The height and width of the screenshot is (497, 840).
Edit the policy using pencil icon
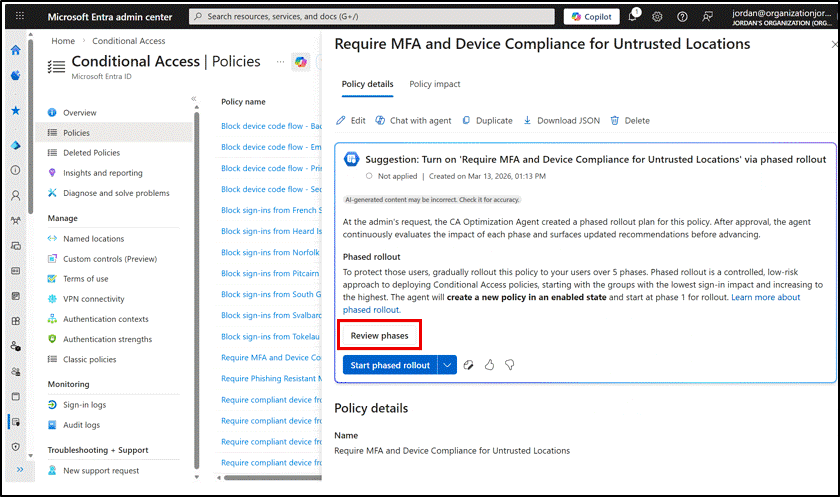click(x=351, y=120)
